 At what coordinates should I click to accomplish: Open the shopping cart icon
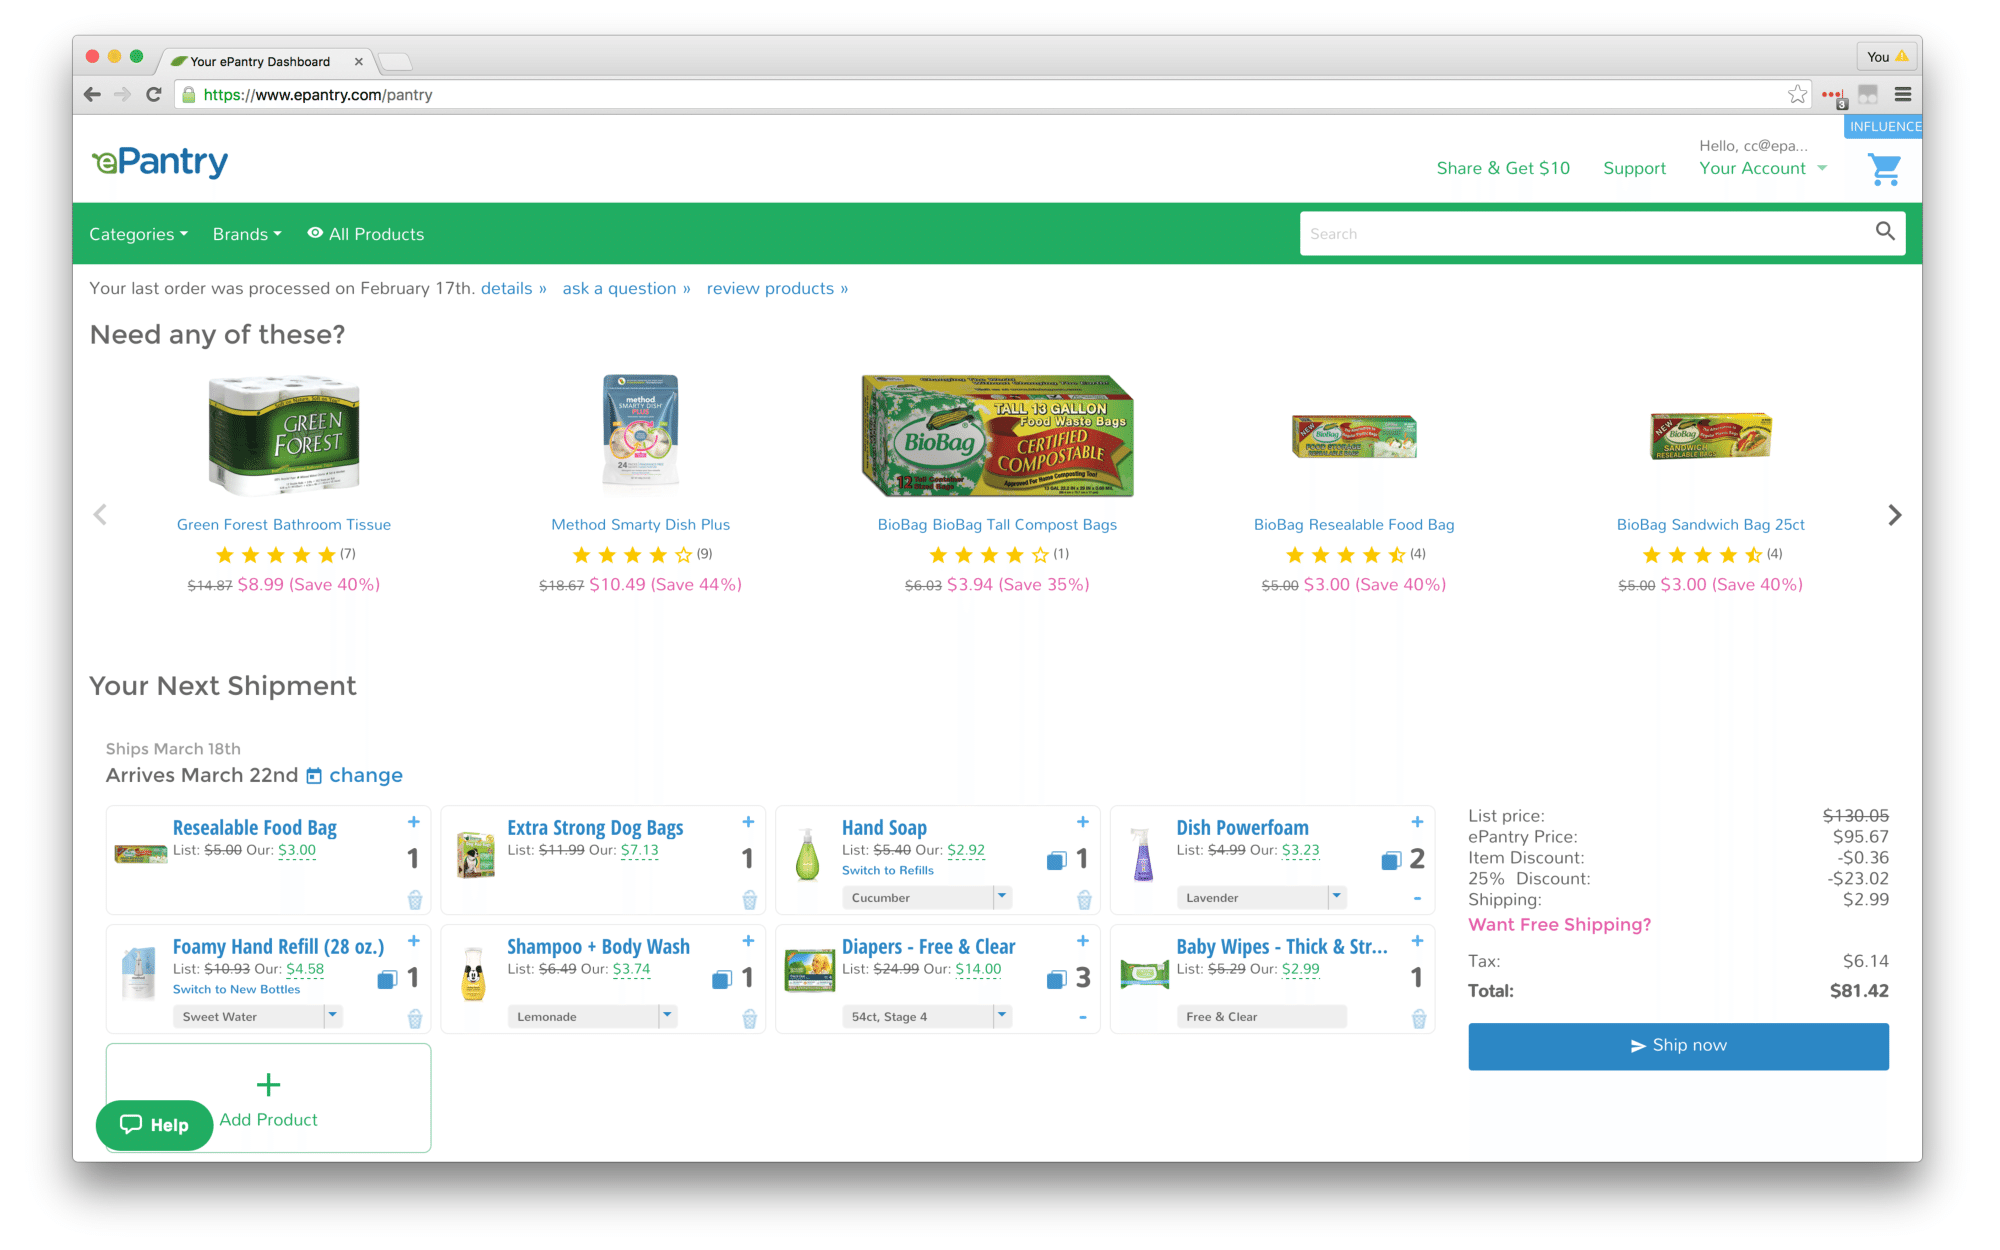pyautogui.click(x=1884, y=169)
